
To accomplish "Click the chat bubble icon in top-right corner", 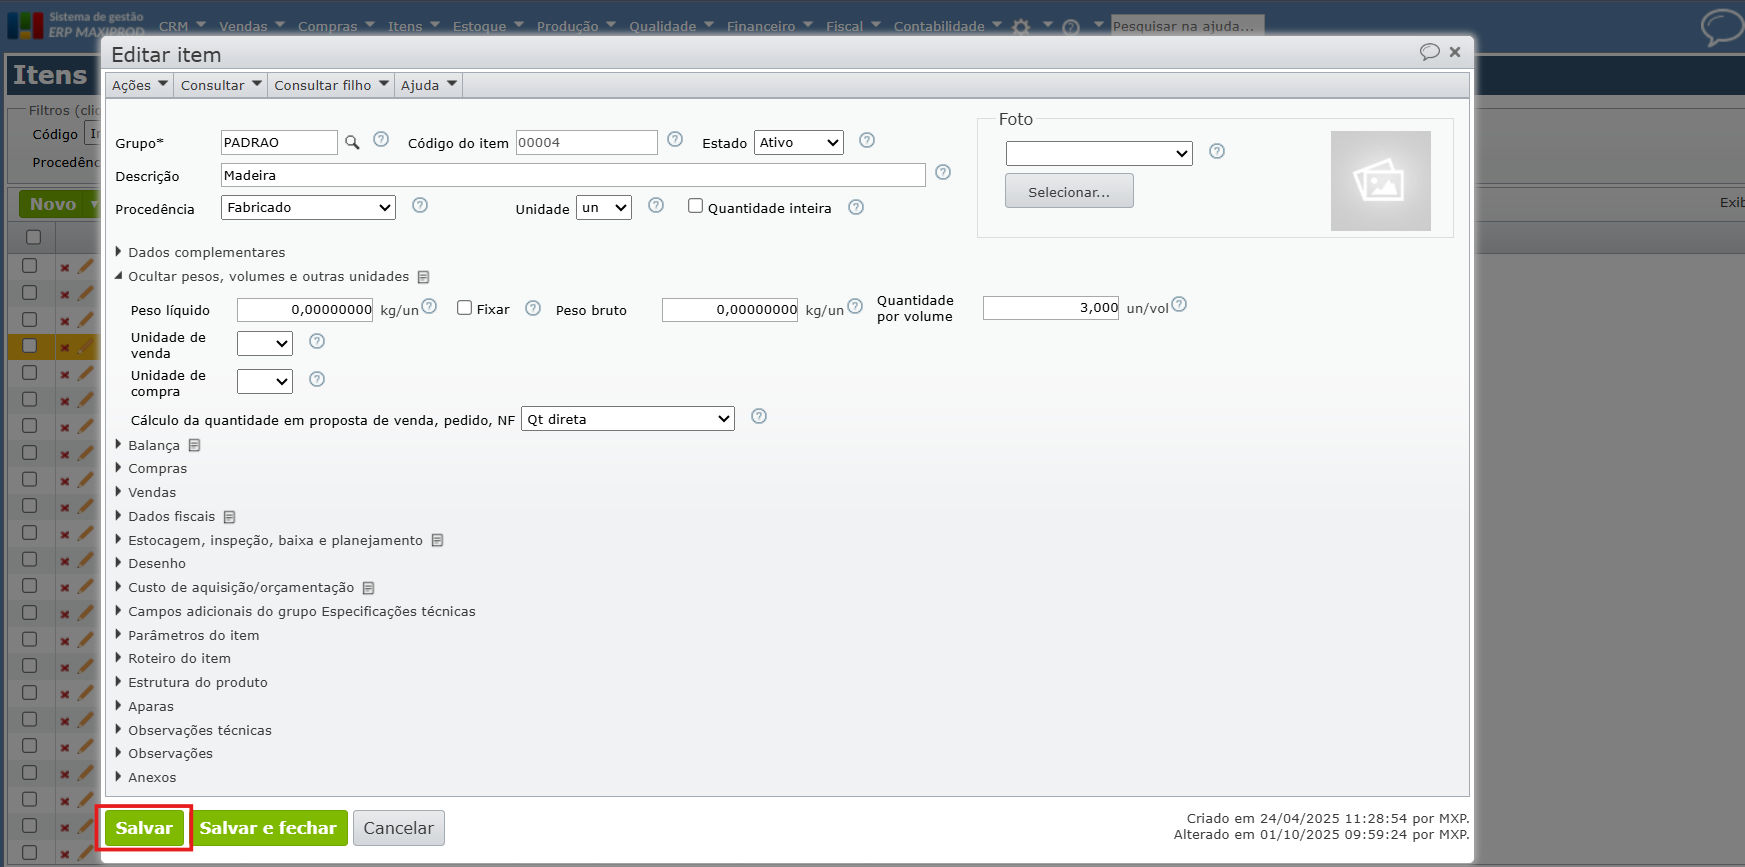I will click(1722, 27).
